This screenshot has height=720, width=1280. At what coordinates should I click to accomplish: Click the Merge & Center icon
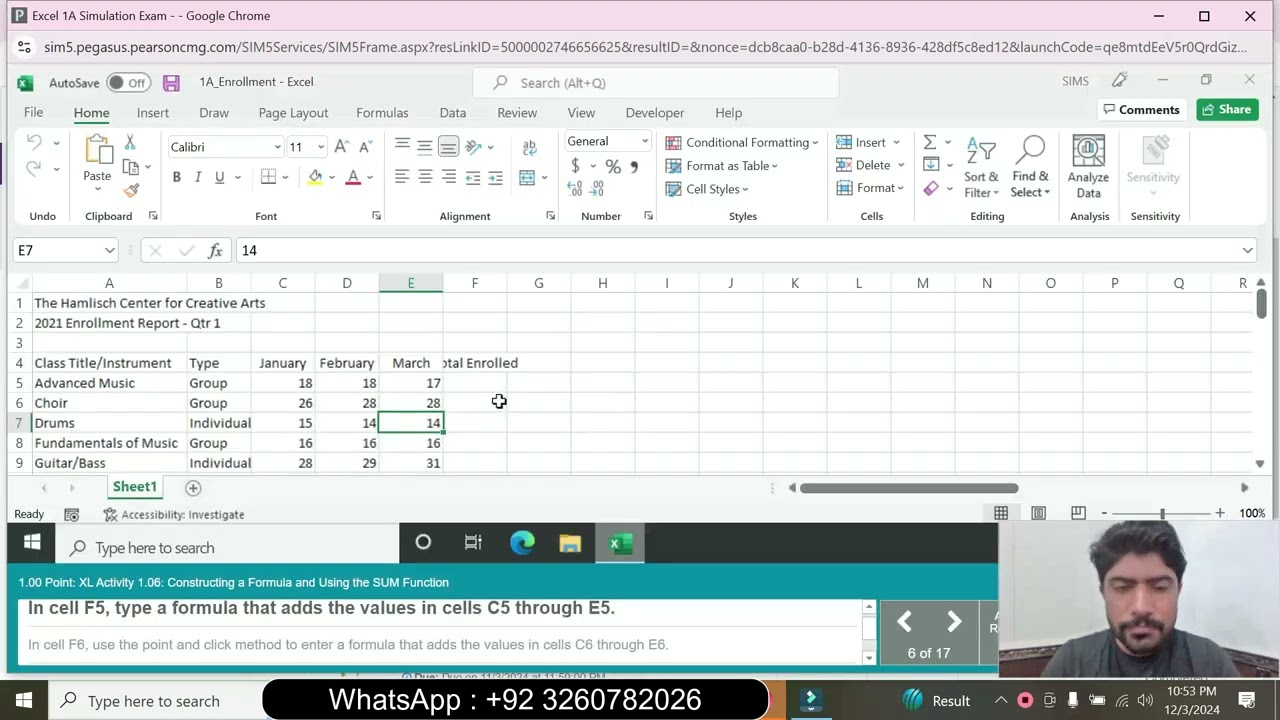(x=527, y=177)
